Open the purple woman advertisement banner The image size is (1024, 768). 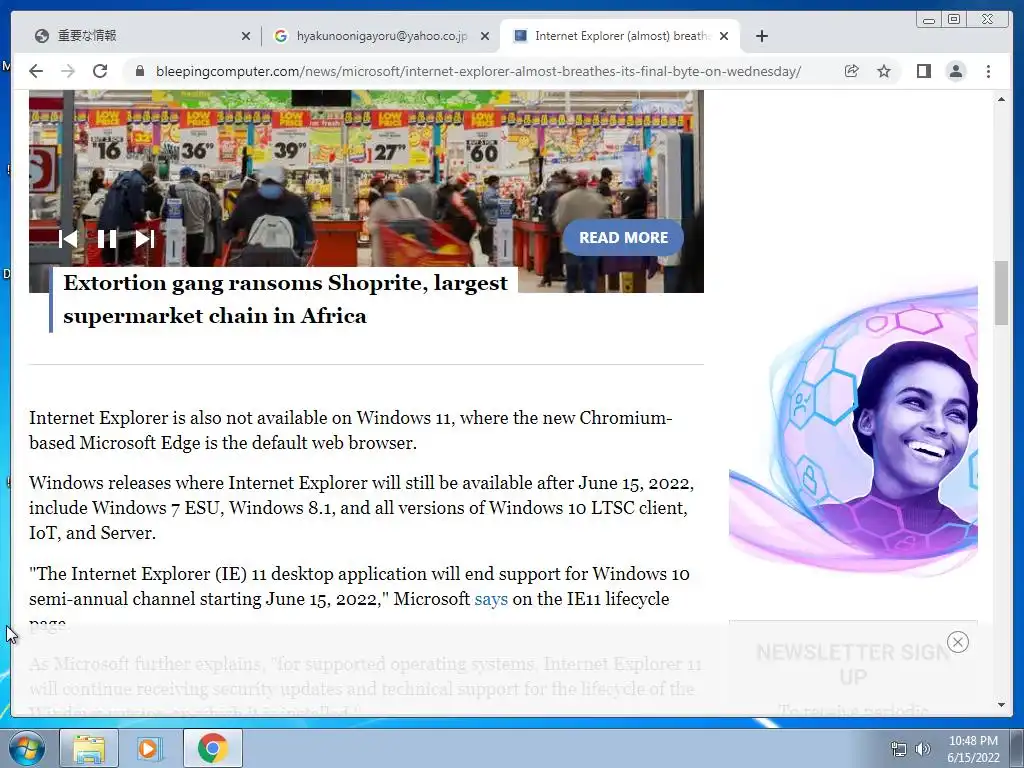[x=853, y=431]
